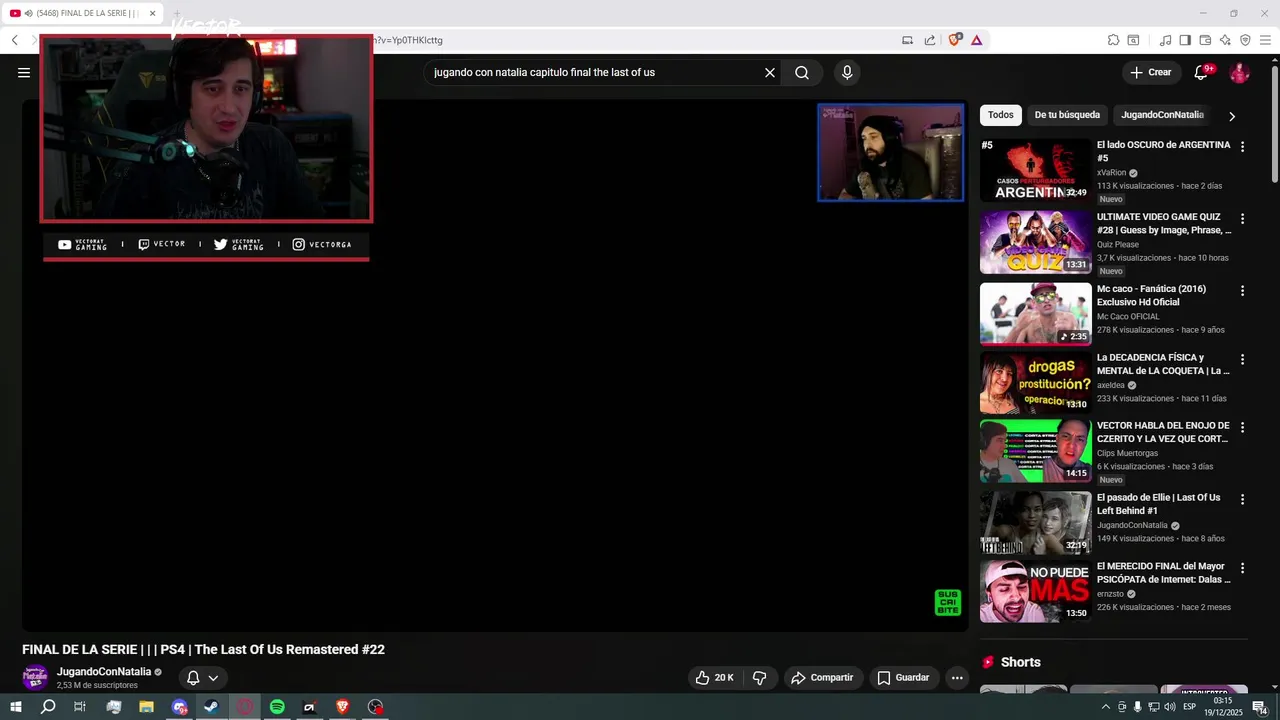This screenshot has width=1280, height=720.
Task: Open options for Mc caco Fanática video
Action: (1242, 291)
